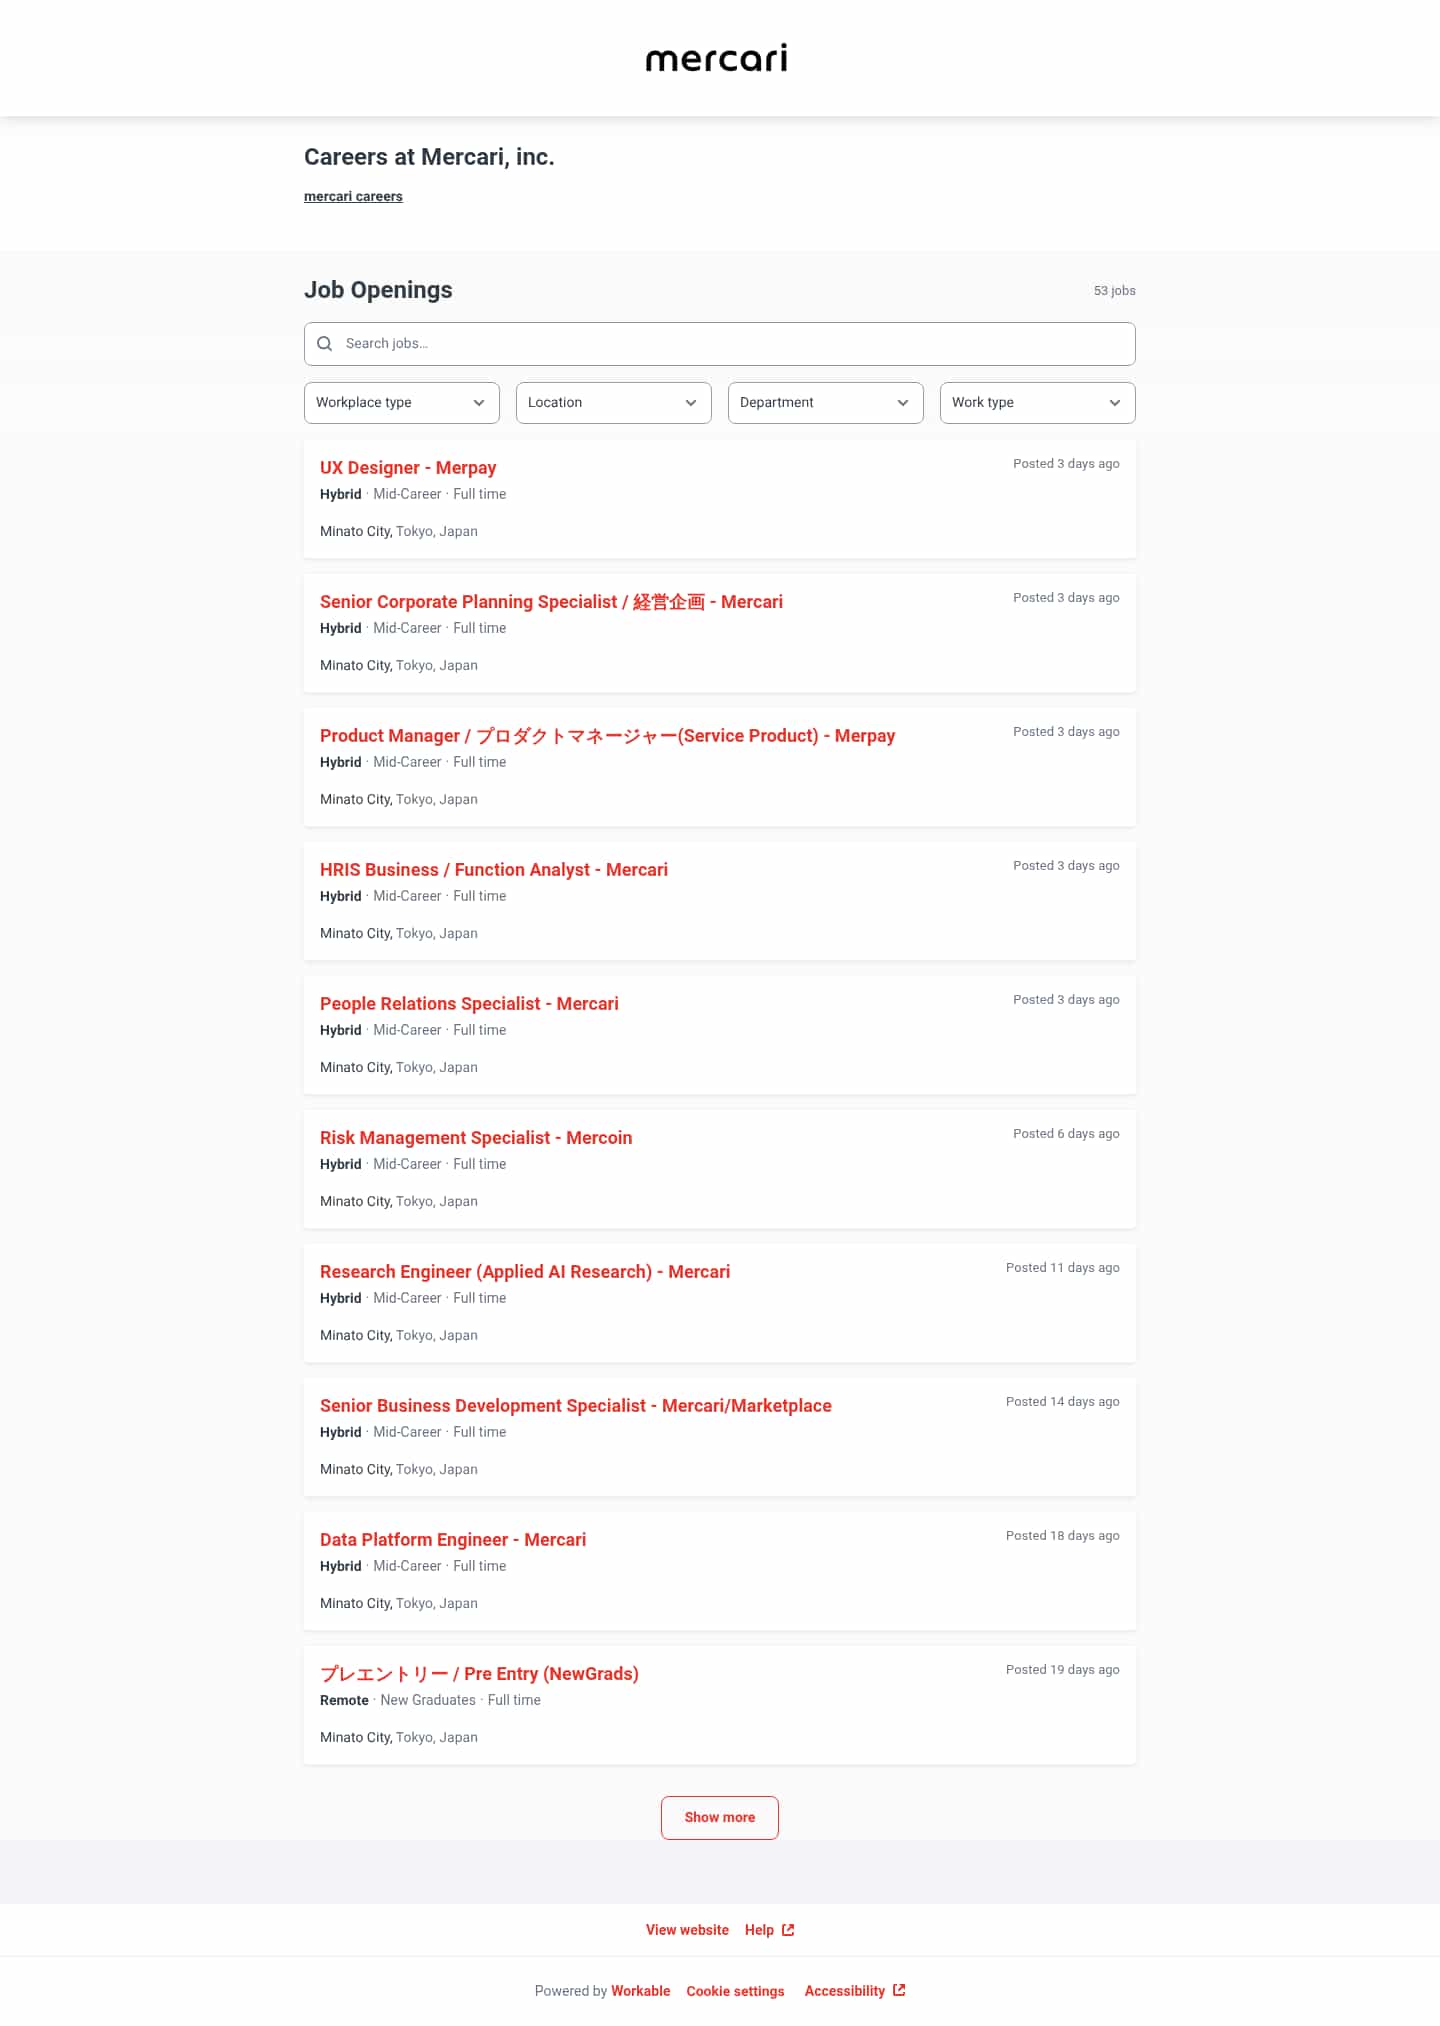Click the Location chevron arrow
The height and width of the screenshot is (2026, 1440).
pyautogui.click(x=691, y=403)
